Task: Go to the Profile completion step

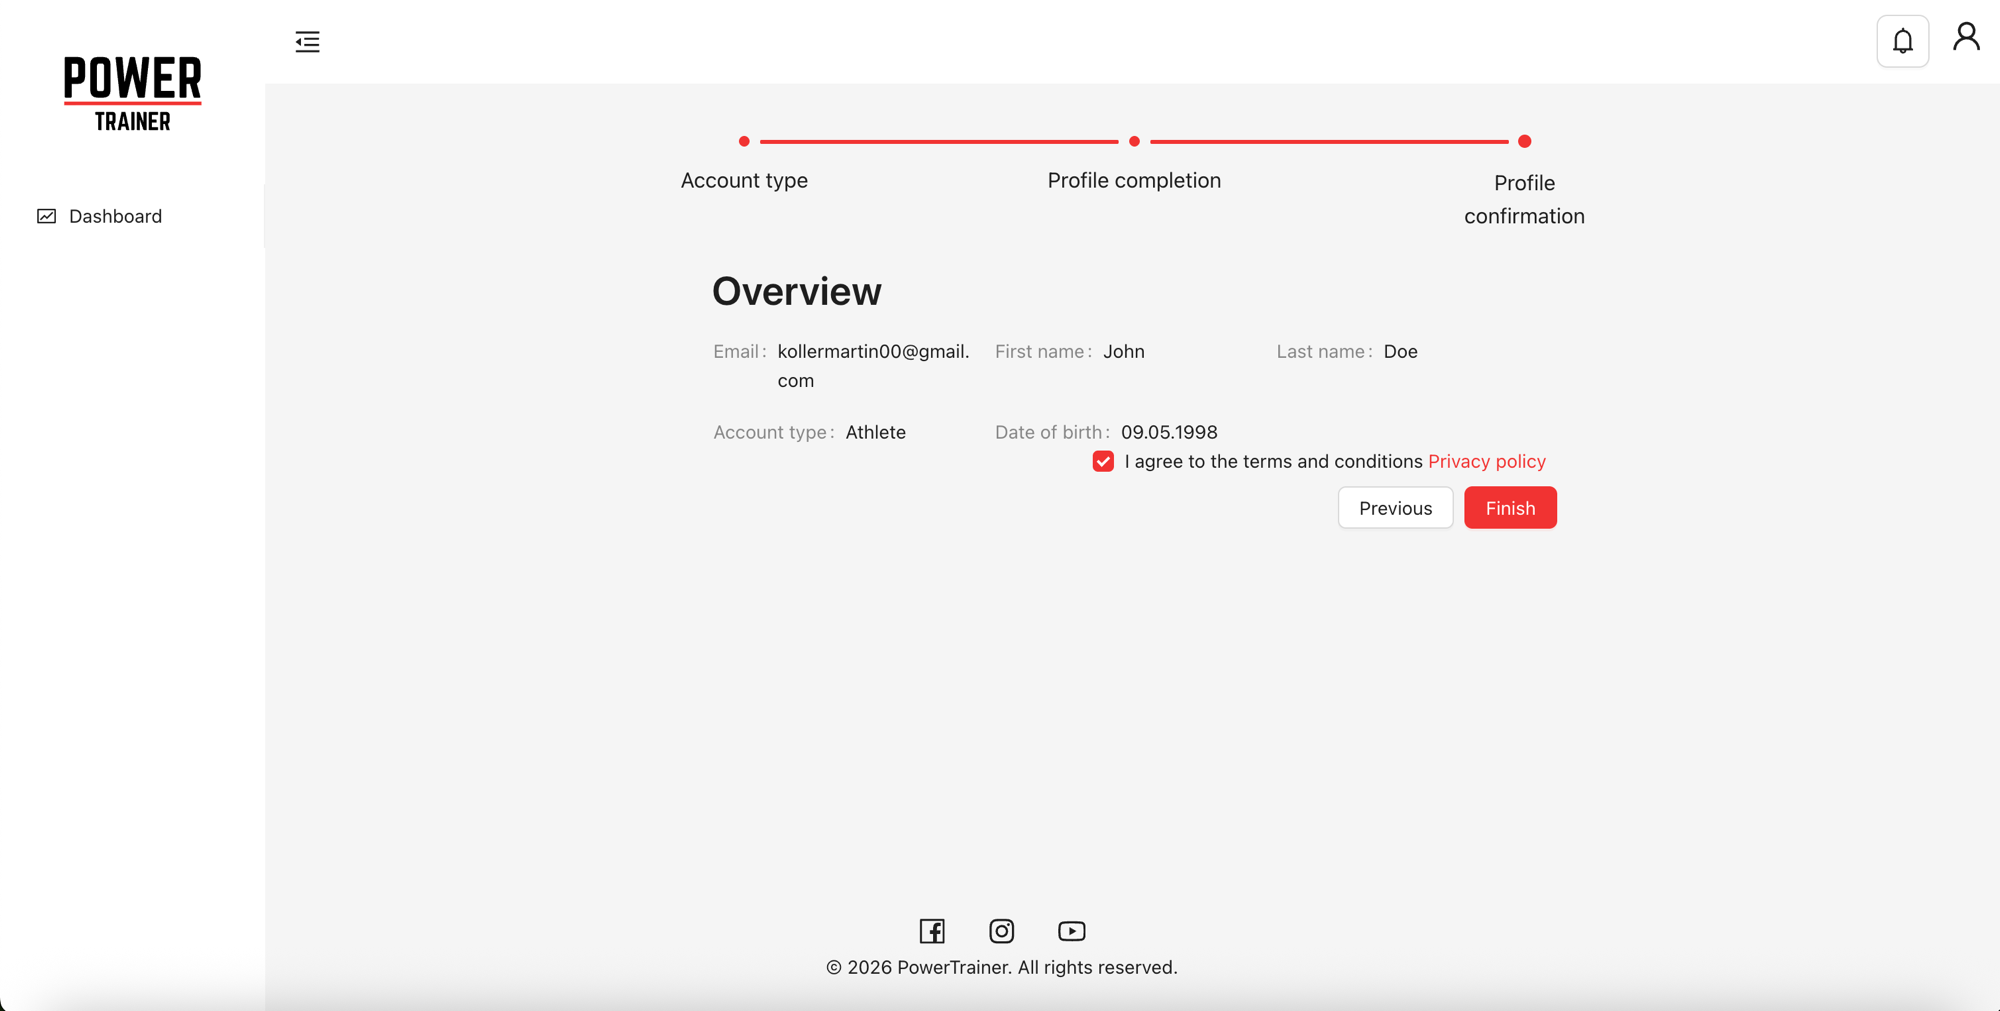Action: (x=1134, y=181)
